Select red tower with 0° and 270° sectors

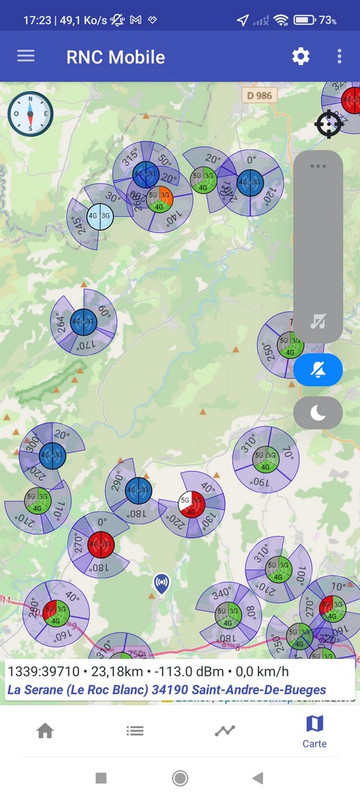tap(101, 544)
